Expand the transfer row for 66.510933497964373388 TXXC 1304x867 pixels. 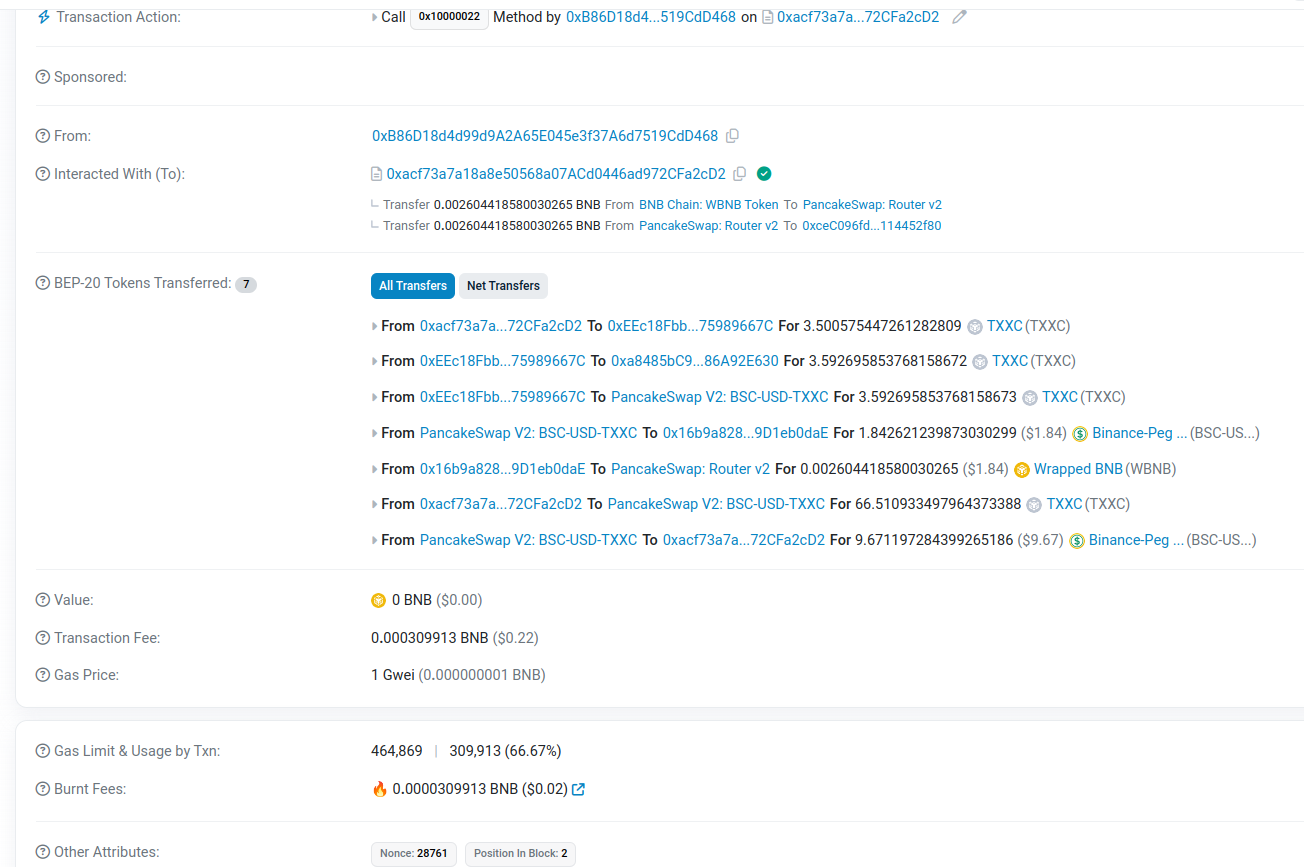coord(375,504)
